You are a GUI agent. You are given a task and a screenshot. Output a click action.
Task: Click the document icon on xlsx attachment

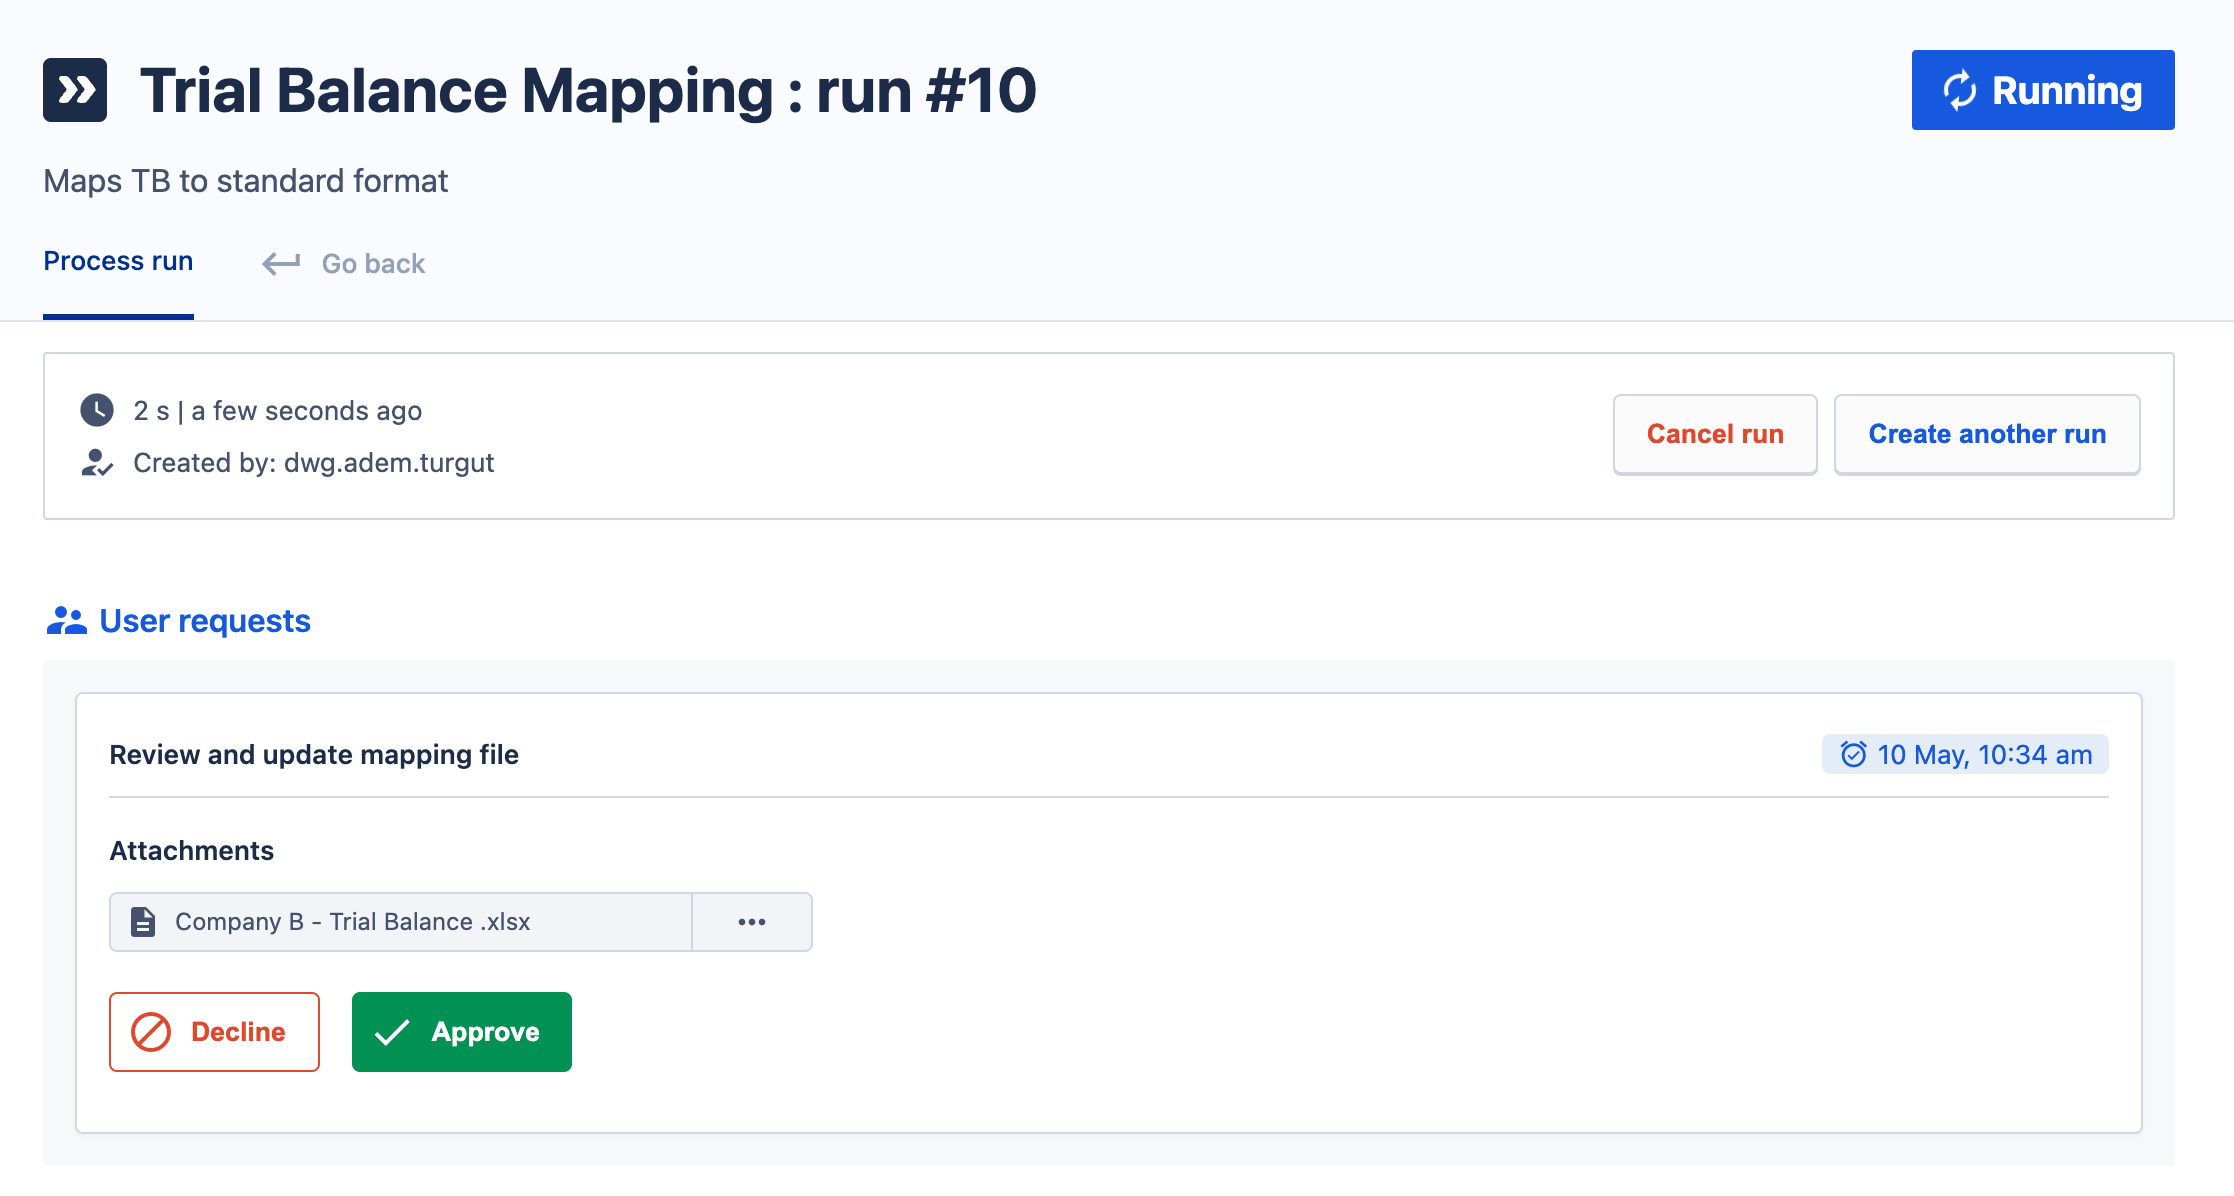[x=143, y=922]
